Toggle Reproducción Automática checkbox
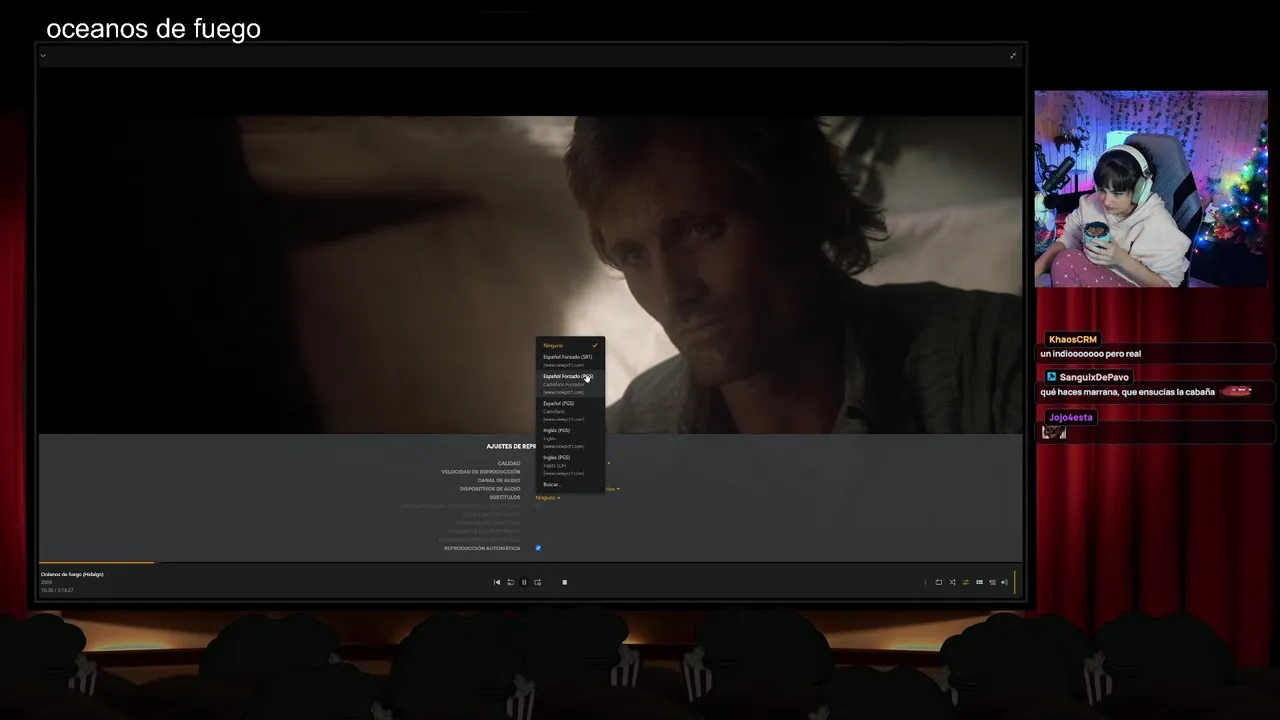 point(538,548)
